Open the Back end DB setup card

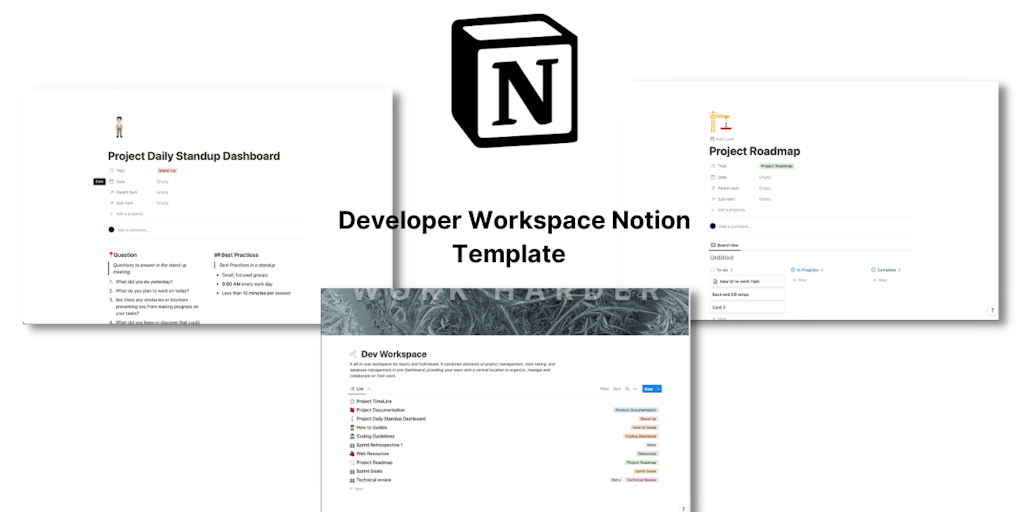pos(748,295)
